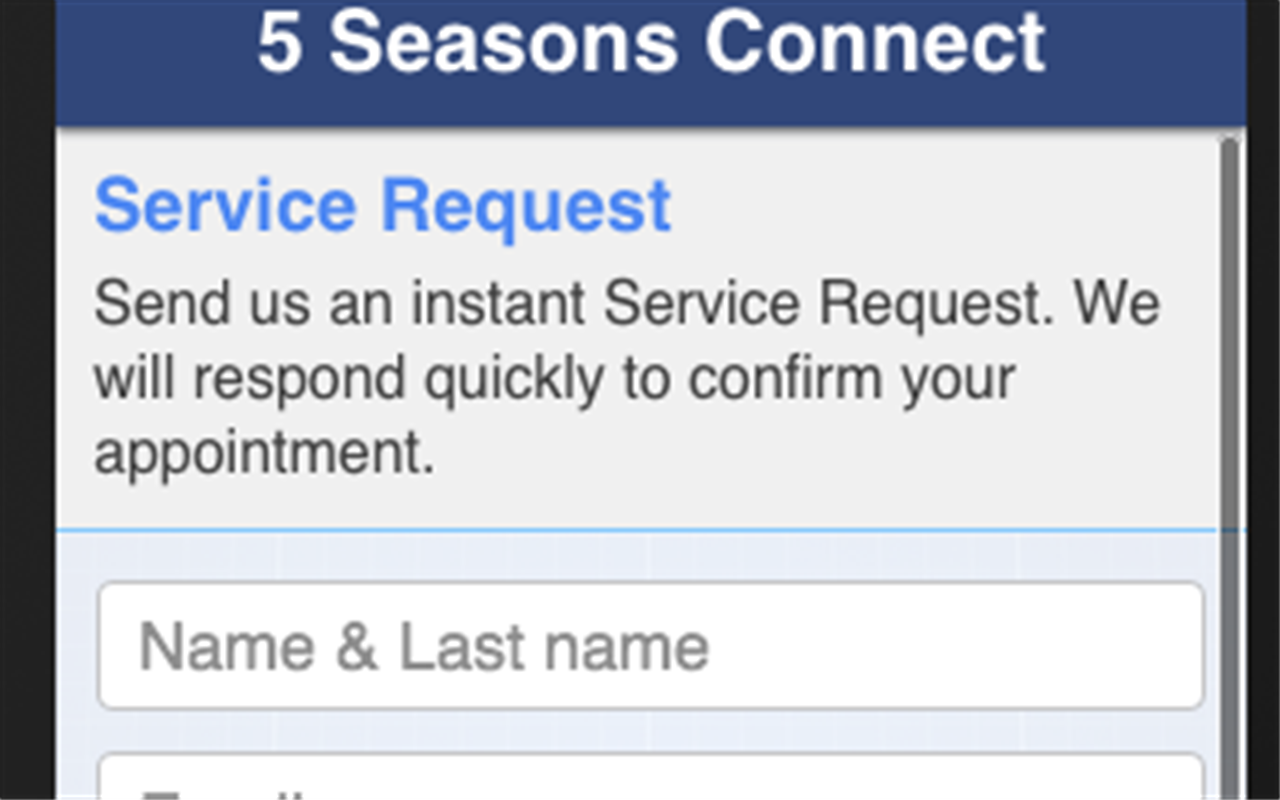Click the black margin left of the app

click(x=27, y=400)
